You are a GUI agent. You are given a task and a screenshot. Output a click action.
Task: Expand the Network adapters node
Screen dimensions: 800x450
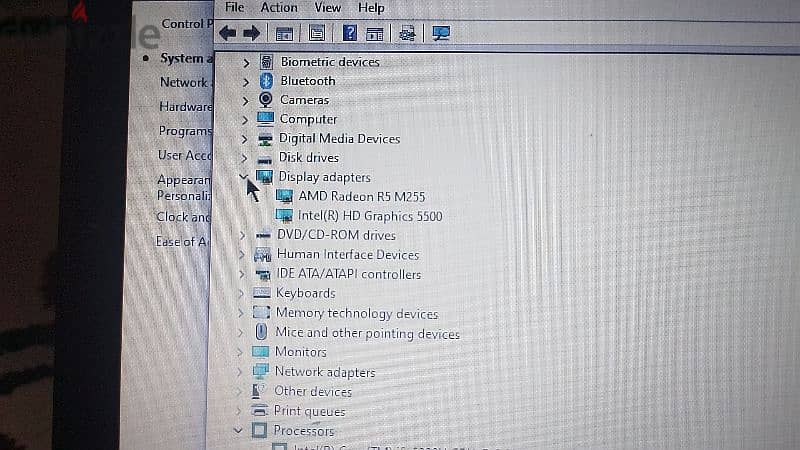click(x=239, y=372)
